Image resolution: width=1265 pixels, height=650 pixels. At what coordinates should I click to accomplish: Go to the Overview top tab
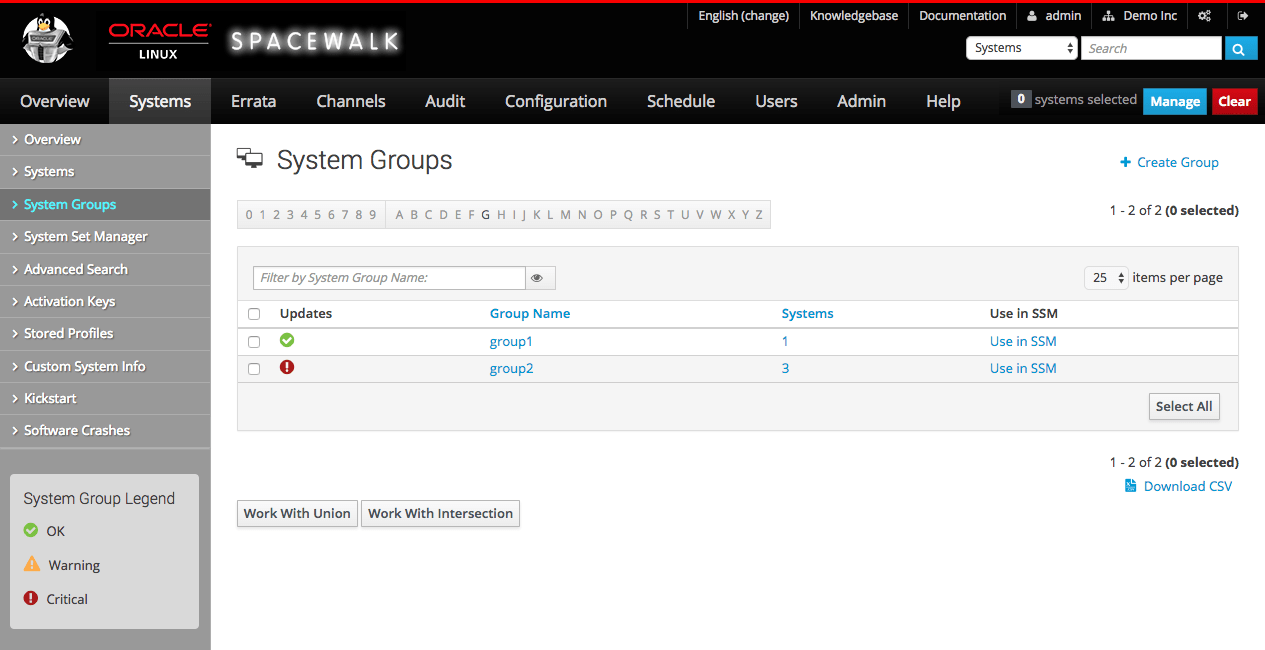55,101
